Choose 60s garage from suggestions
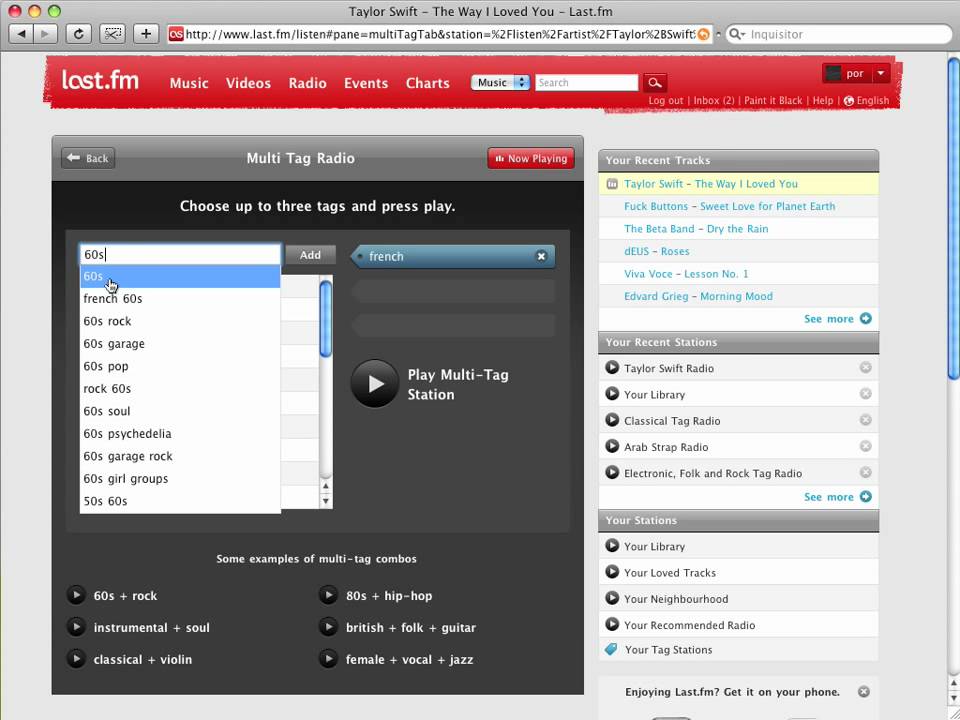Image resolution: width=960 pixels, height=720 pixels. [180, 343]
